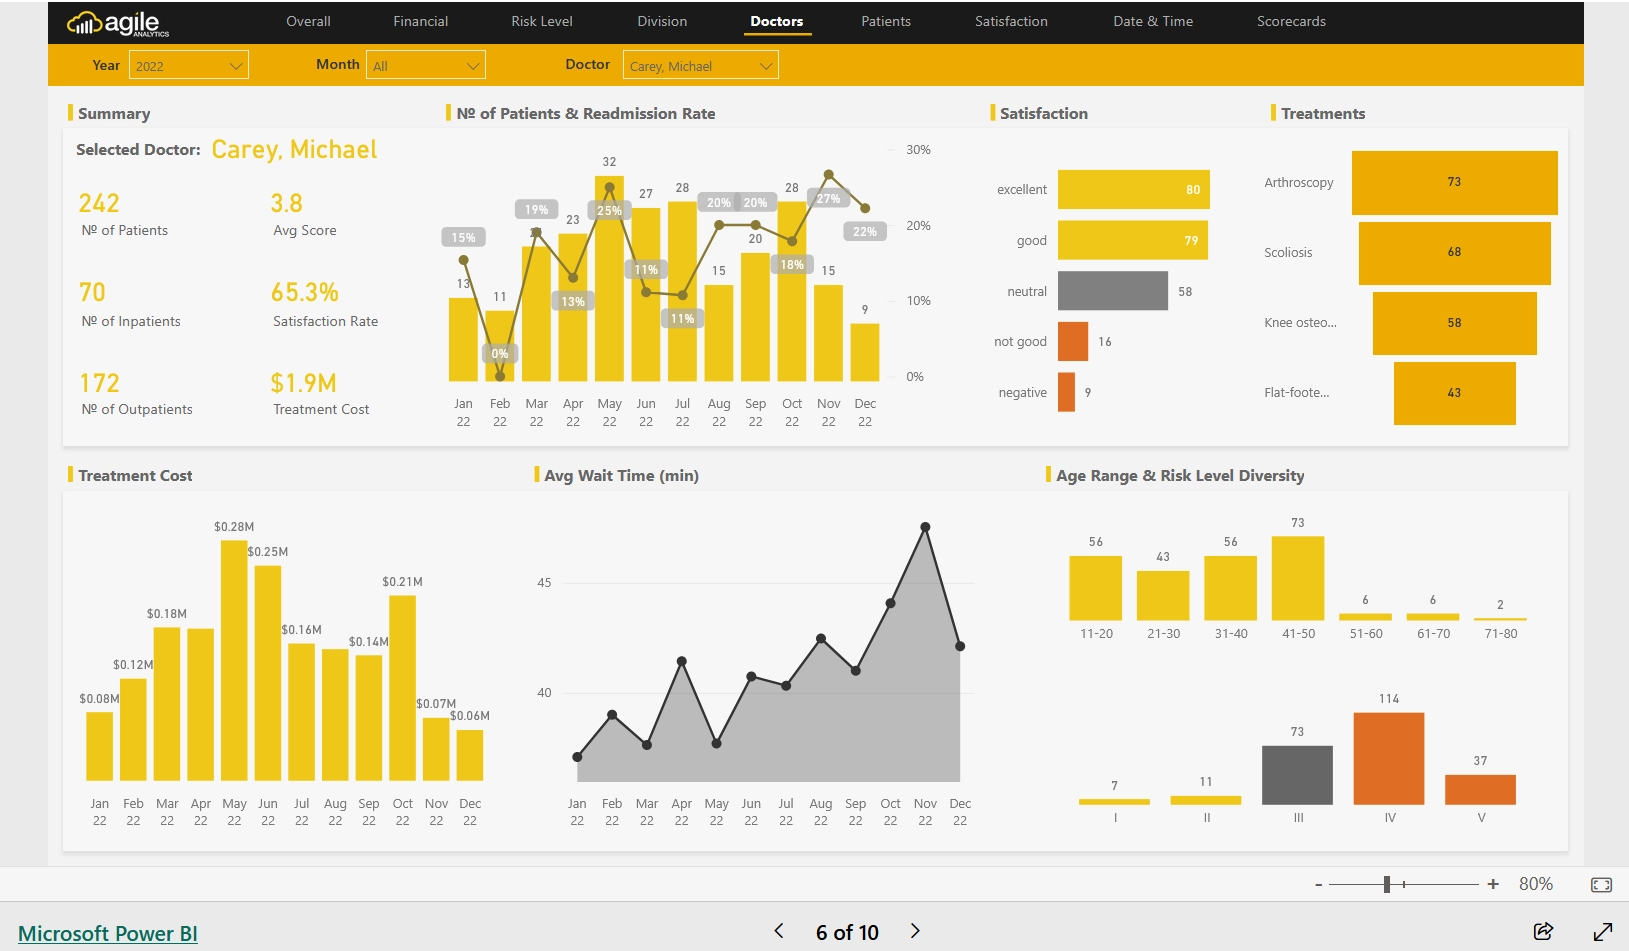Click the zoom in plus button
Image resolution: width=1629 pixels, height=951 pixels.
[x=1493, y=884]
